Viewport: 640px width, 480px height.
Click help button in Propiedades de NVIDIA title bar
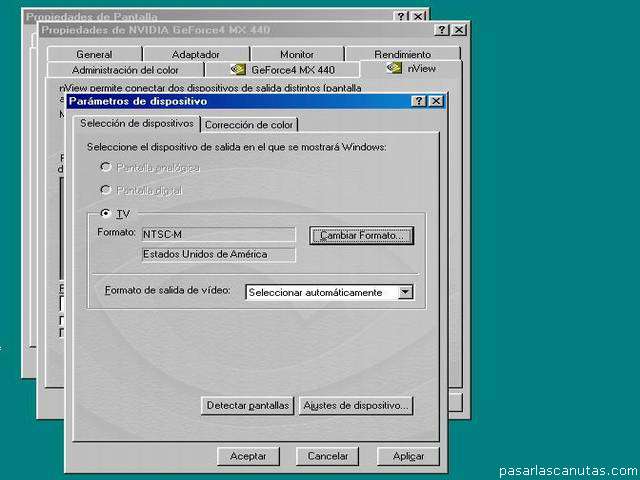coord(442,30)
